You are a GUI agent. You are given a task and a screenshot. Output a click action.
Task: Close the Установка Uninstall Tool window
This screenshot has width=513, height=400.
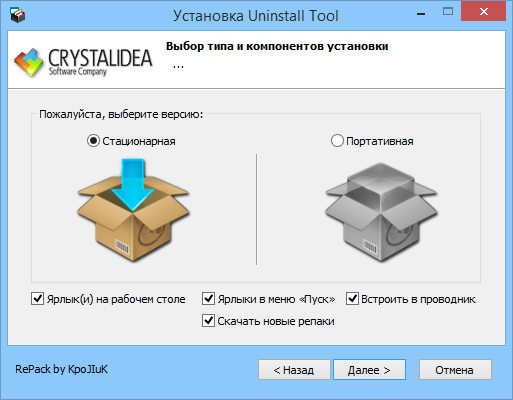(483, 12)
